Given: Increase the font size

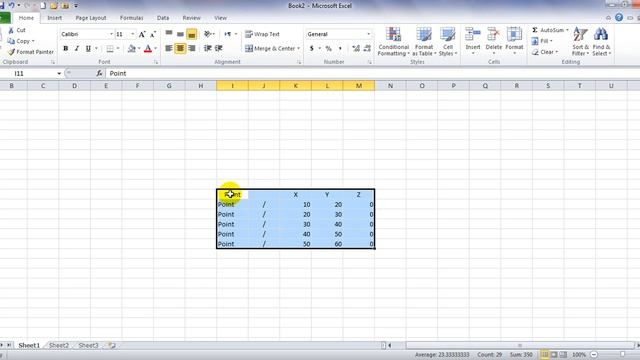Looking at the screenshot, I should (142, 34).
